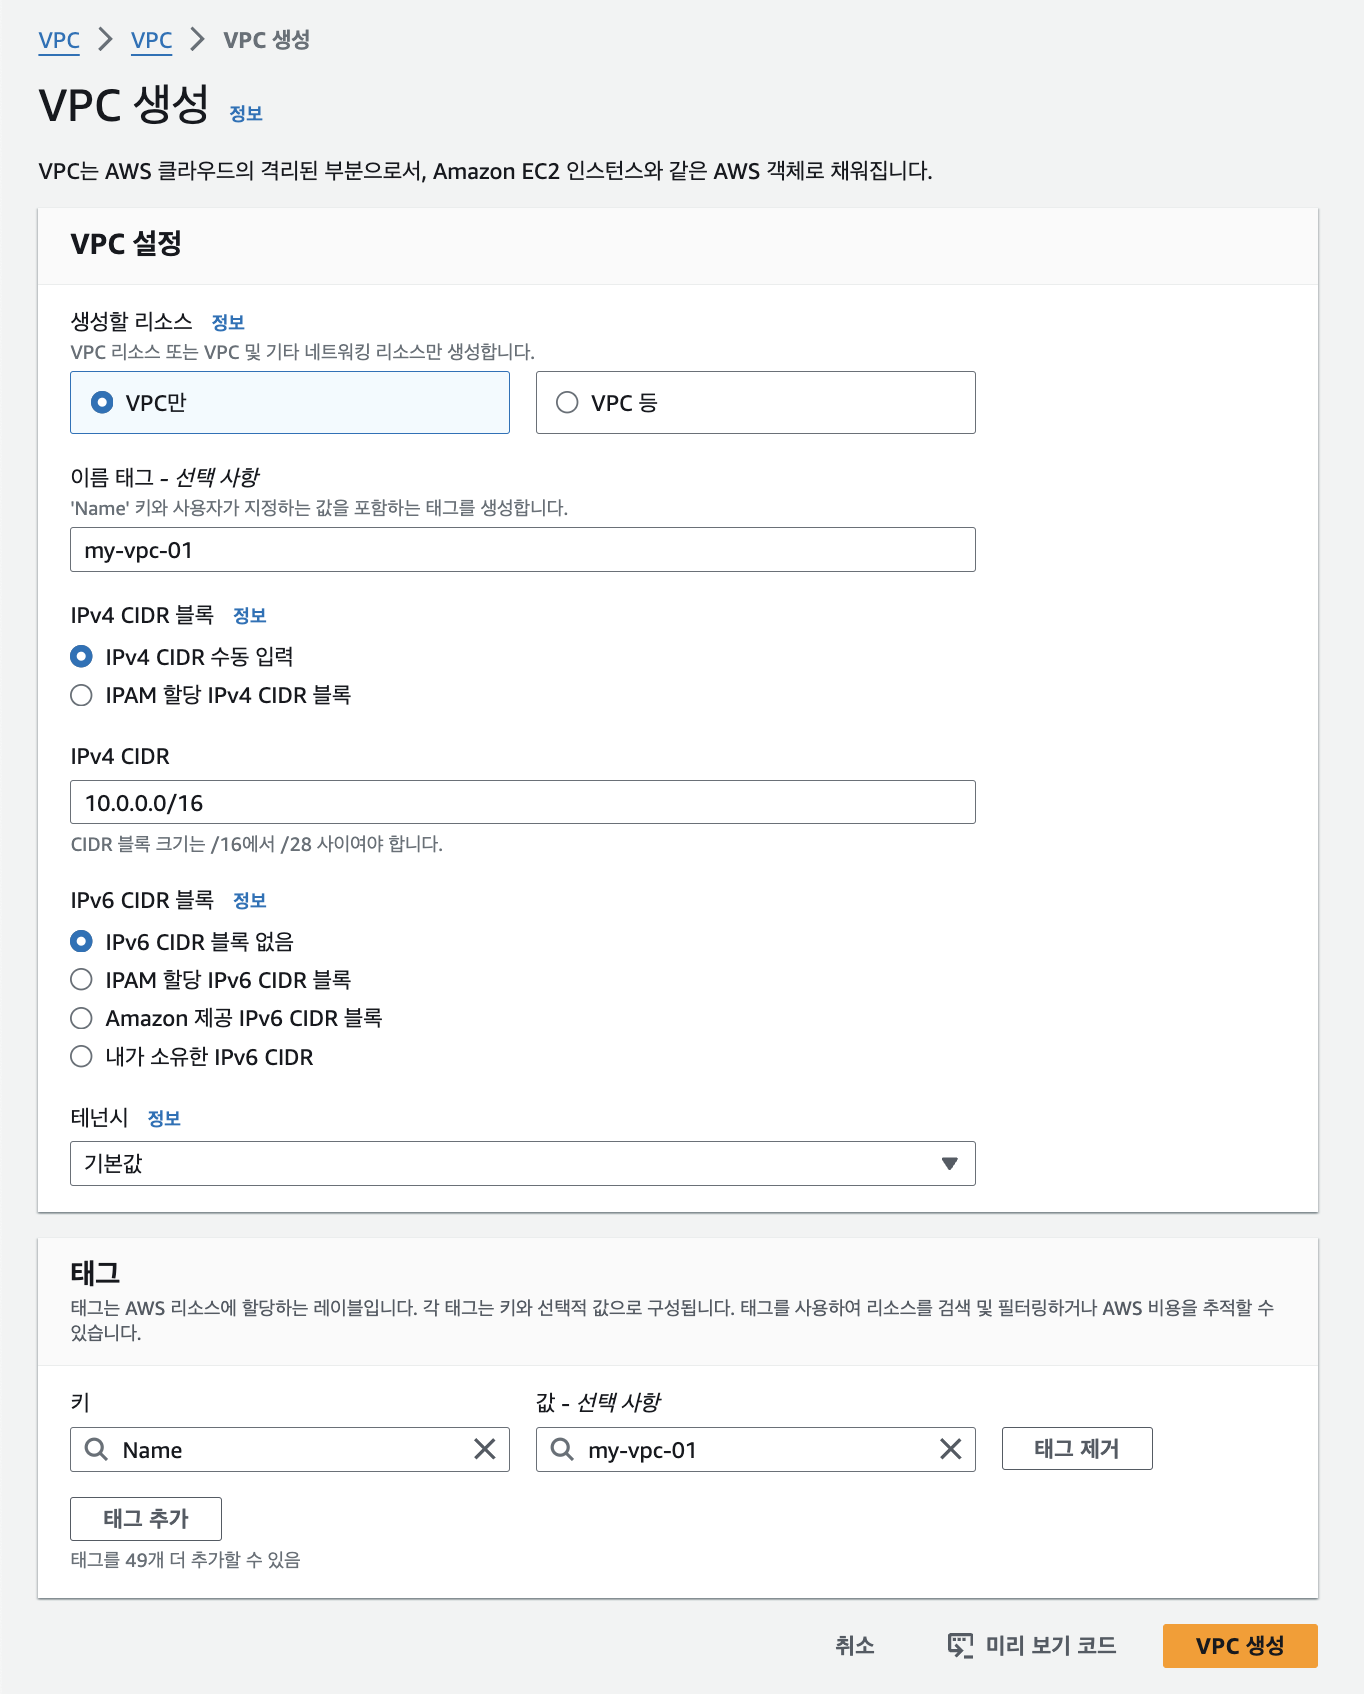Viewport: 1364px width, 1694px height.
Task: Select the 'VPC 등' resource option
Action: click(567, 403)
